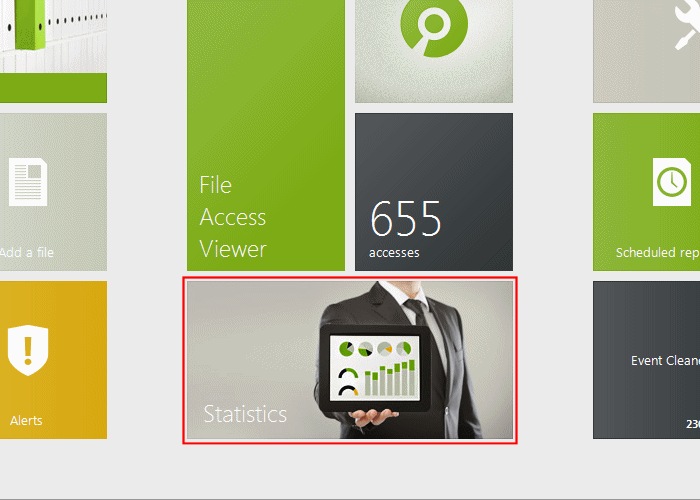Click the clock document icon on Scheduled reports
700x500 pixels.
coord(672,182)
